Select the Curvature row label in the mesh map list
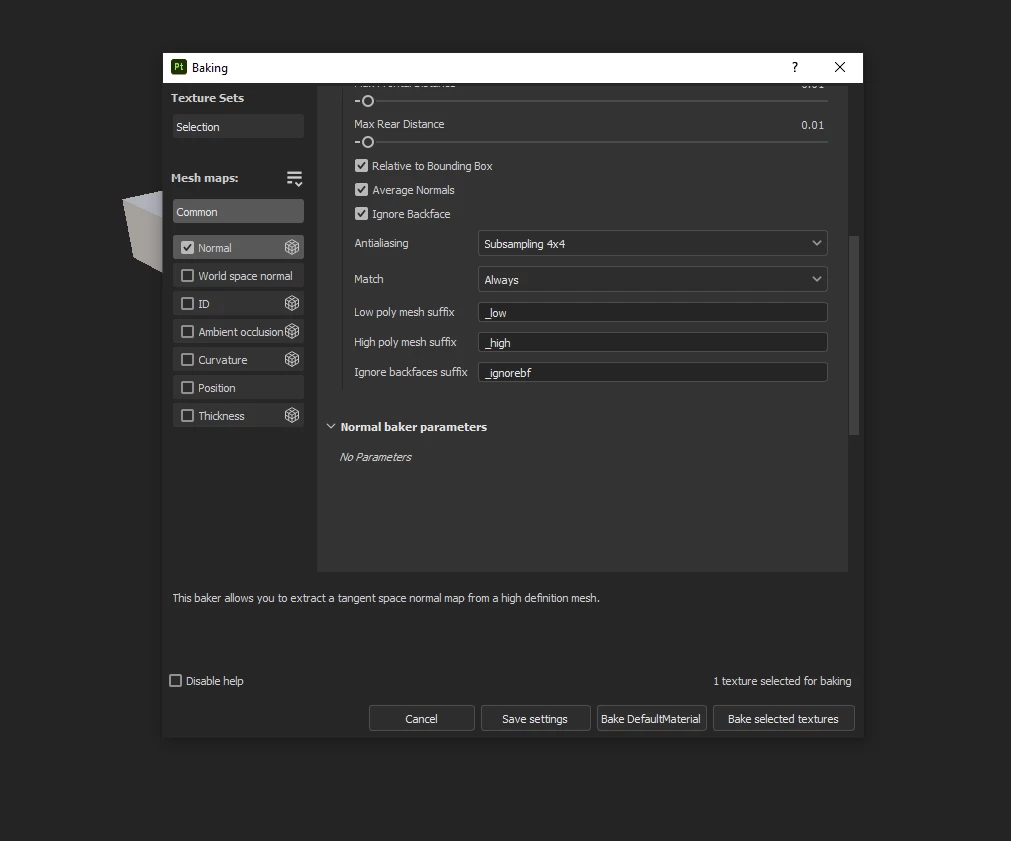The width and height of the screenshot is (1011, 841). [222, 360]
